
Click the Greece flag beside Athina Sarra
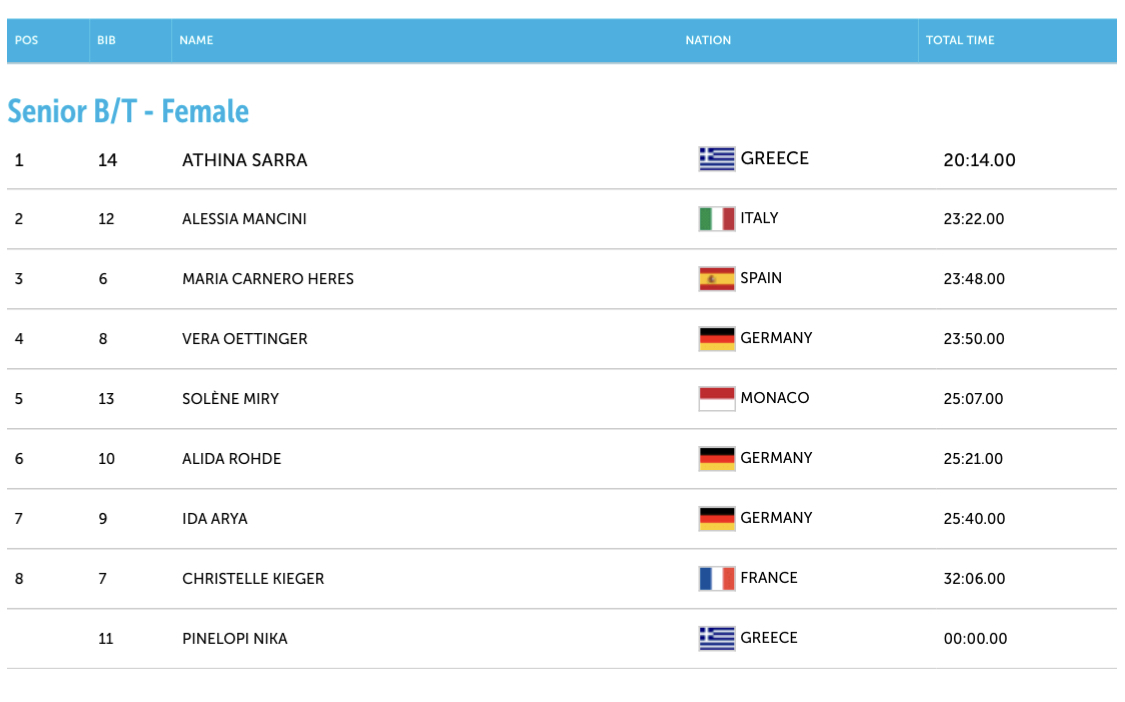[x=716, y=159]
